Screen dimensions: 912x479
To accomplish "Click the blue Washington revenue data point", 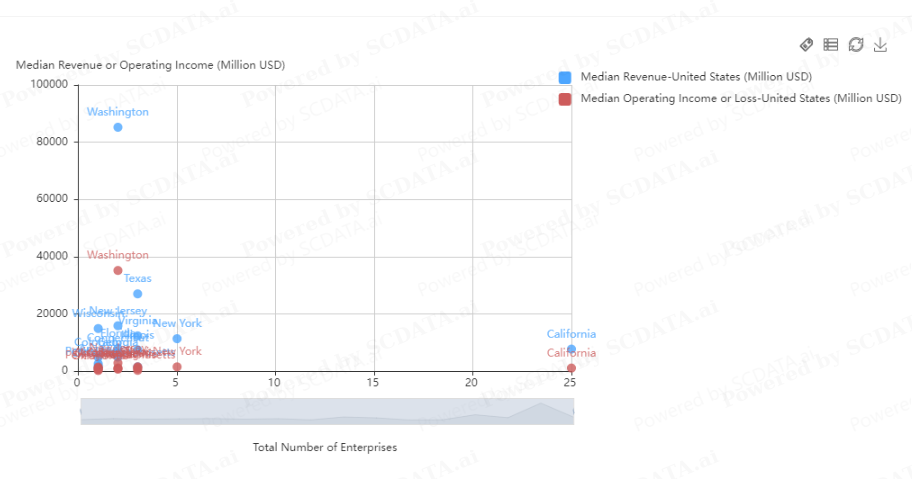I will 117,127.
